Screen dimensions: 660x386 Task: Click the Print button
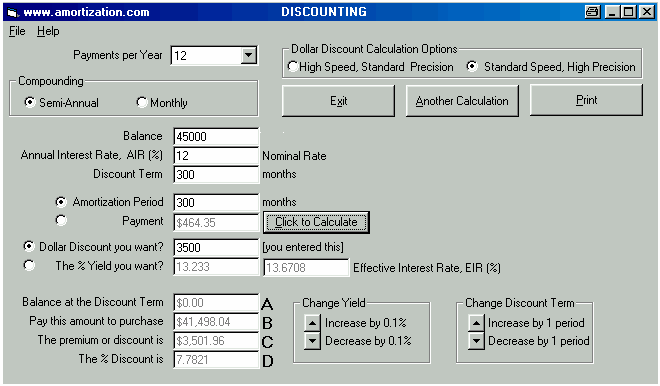(x=586, y=100)
